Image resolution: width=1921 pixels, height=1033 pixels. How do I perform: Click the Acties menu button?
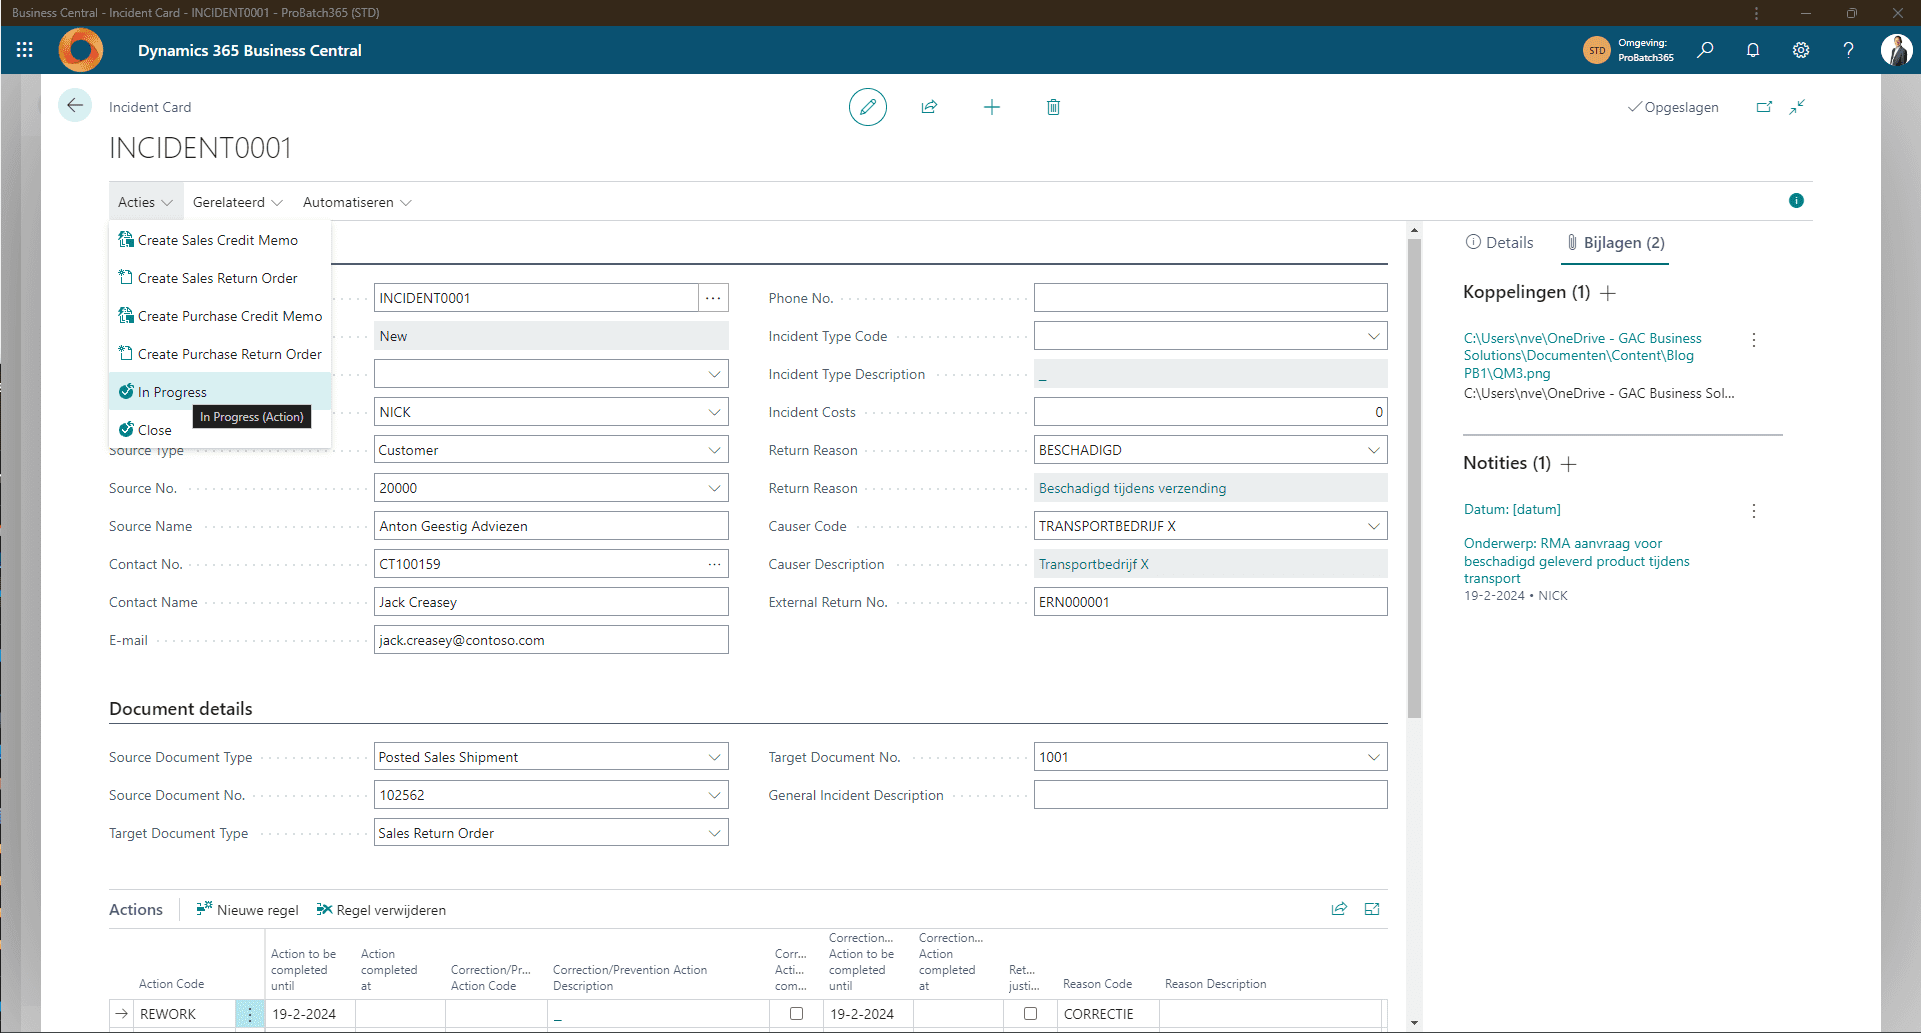(146, 202)
